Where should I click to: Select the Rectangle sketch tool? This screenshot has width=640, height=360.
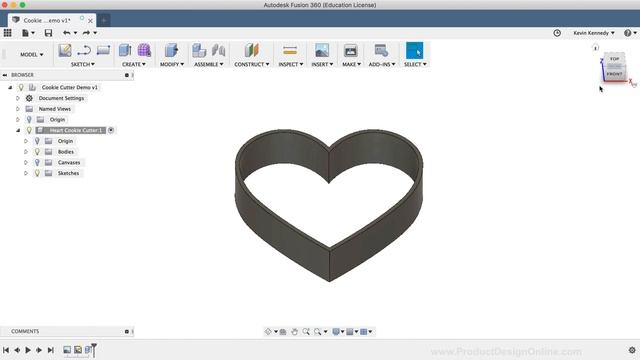coord(103,50)
